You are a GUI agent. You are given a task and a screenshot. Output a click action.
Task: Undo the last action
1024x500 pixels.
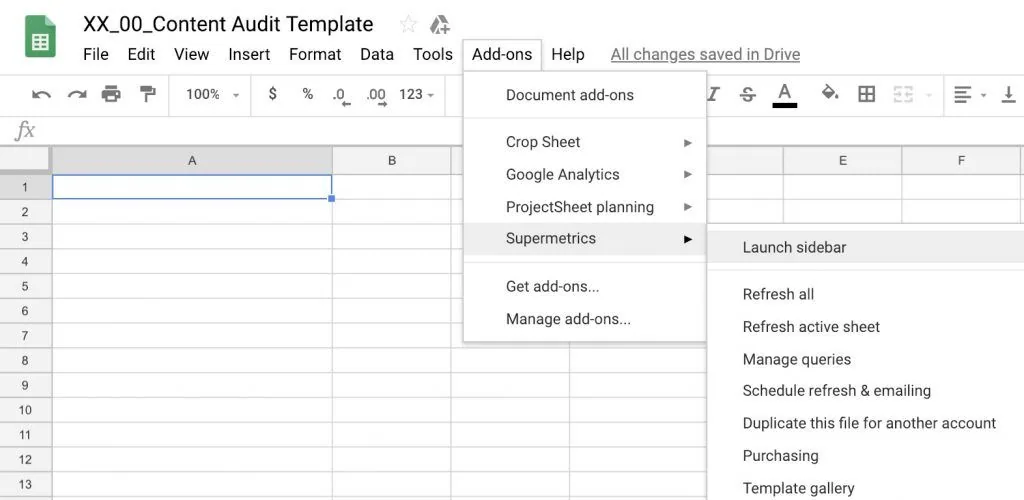click(41, 95)
